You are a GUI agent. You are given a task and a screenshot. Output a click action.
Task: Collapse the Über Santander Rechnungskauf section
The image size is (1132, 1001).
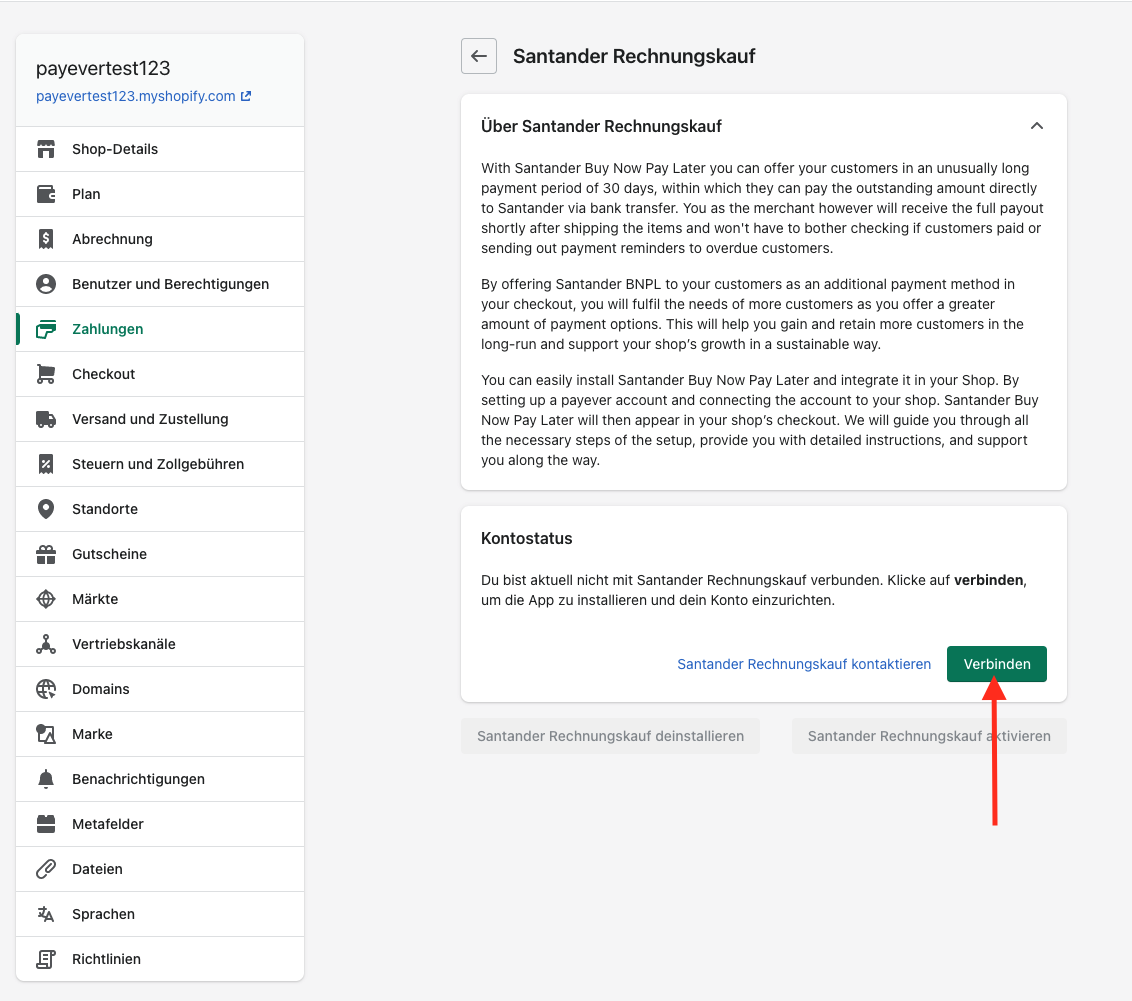(x=1037, y=126)
